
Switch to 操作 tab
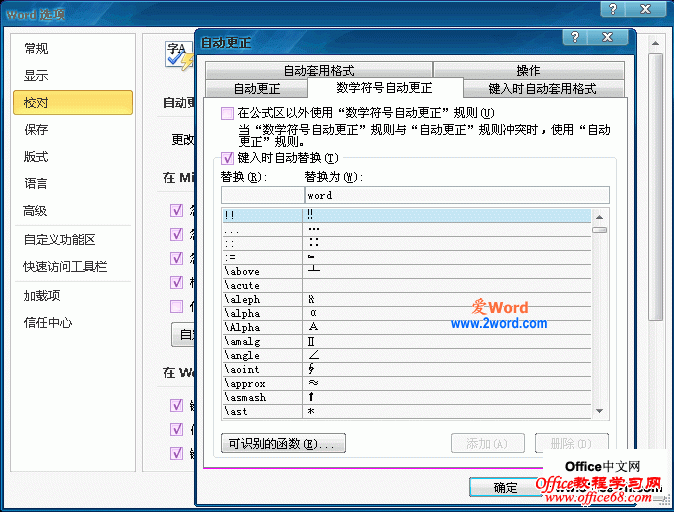[x=528, y=70]
